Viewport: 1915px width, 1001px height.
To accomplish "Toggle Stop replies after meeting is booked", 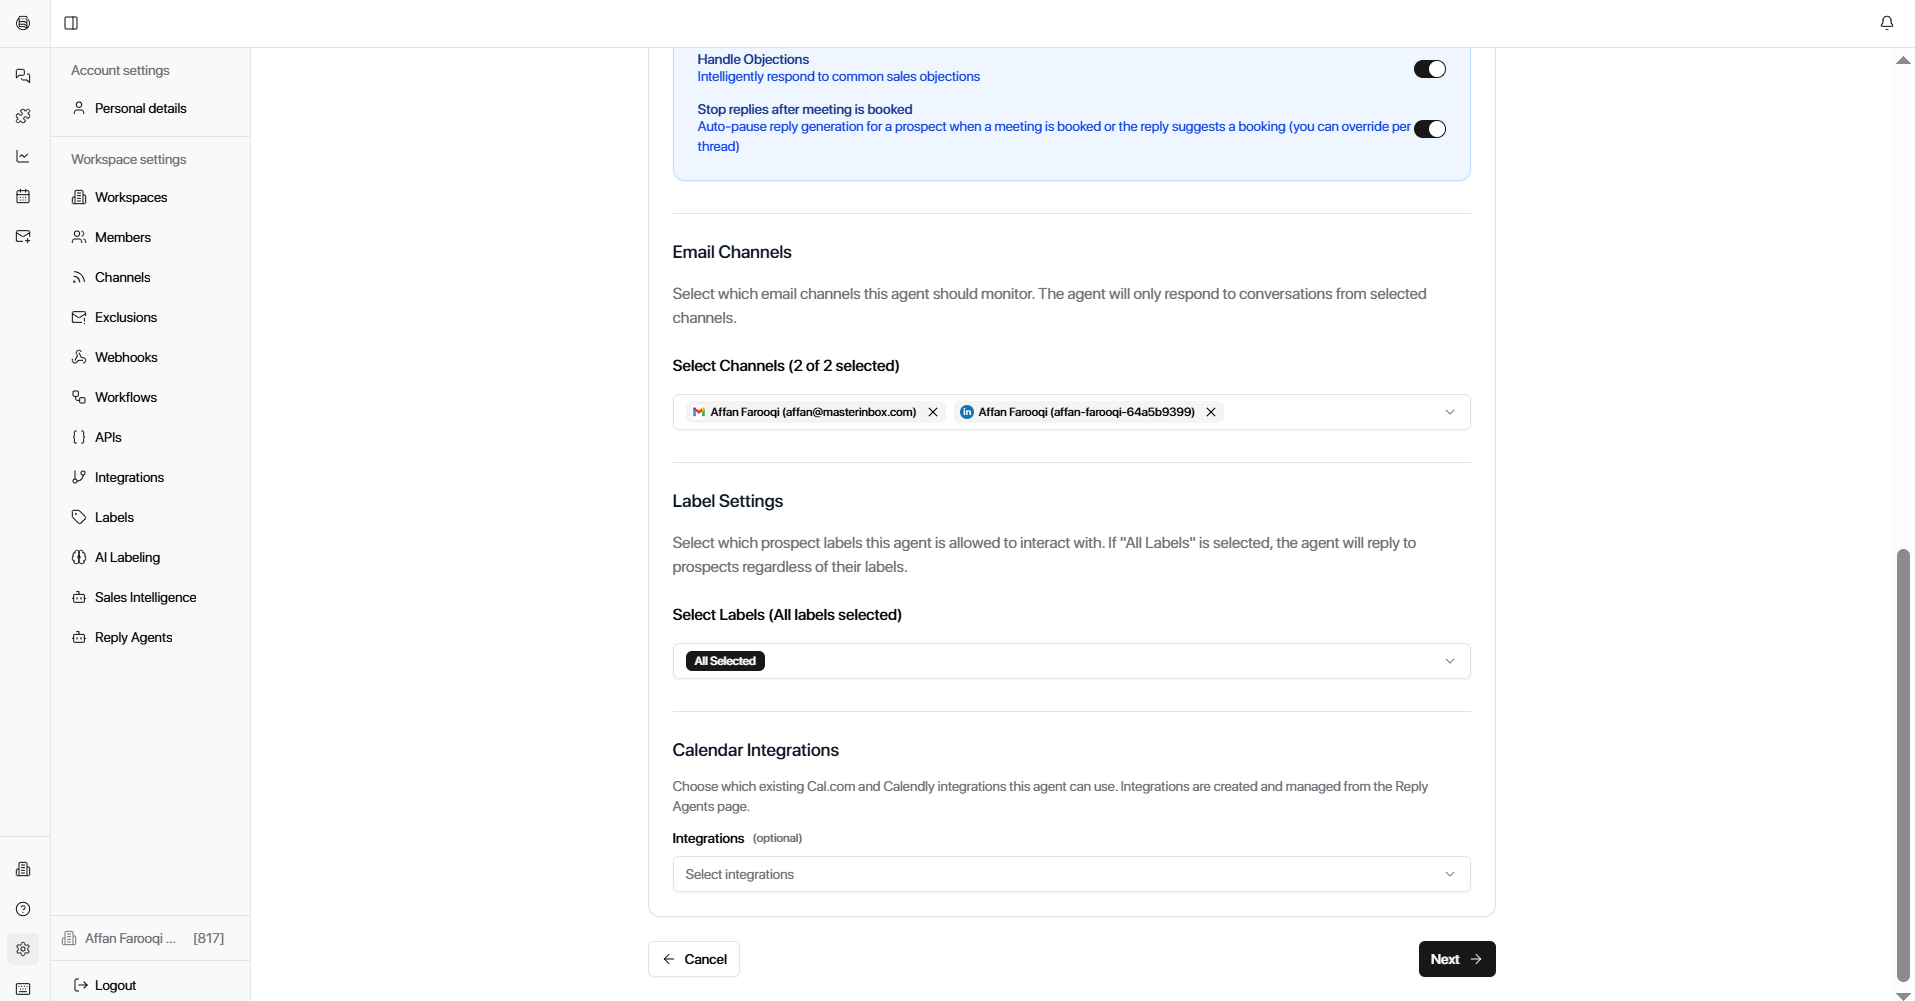I will pyautogui.click(x=1429, y=129).
